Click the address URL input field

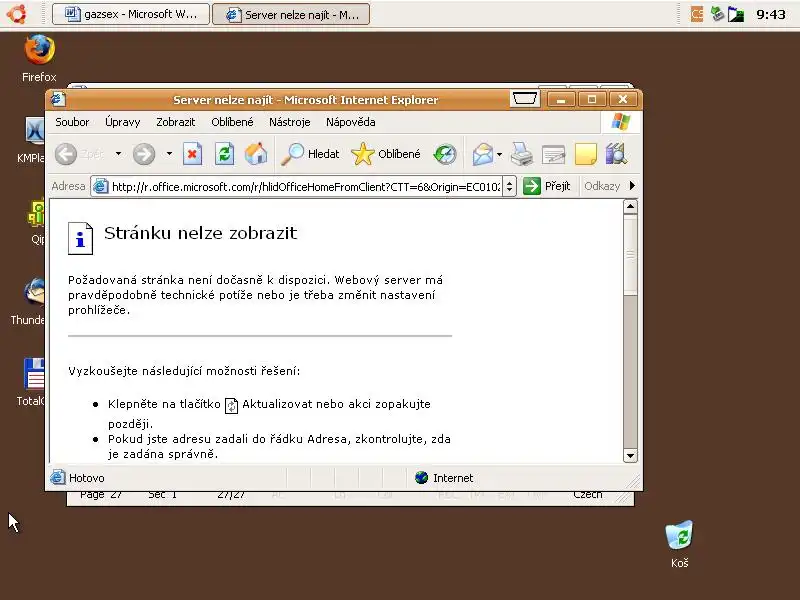point(306,186)
